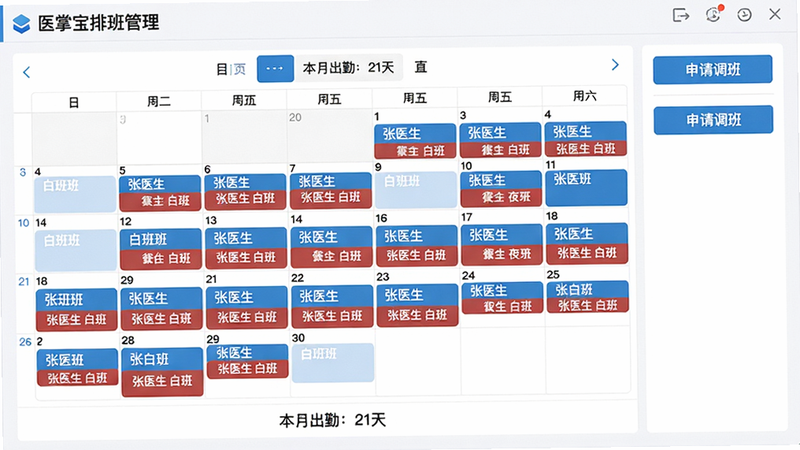Select the 日 column header
The image size is (800, 450).
74,103
